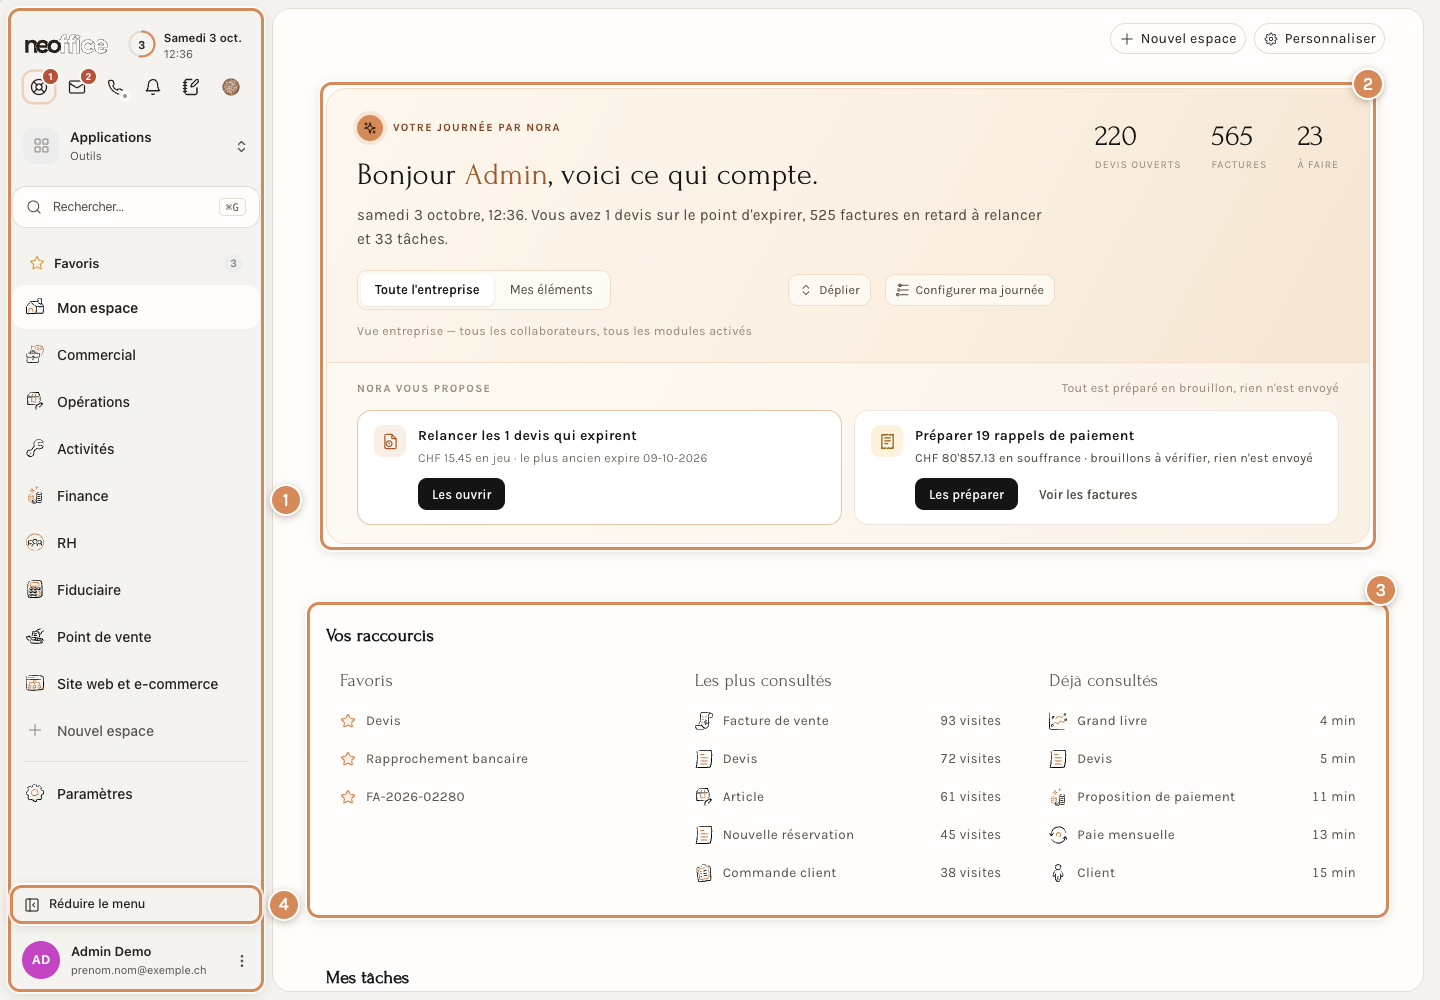The width and height of the screenshot is (1440, 1000).
Task: Click the Proposition de paiement icon
Action: (1058, 797)
